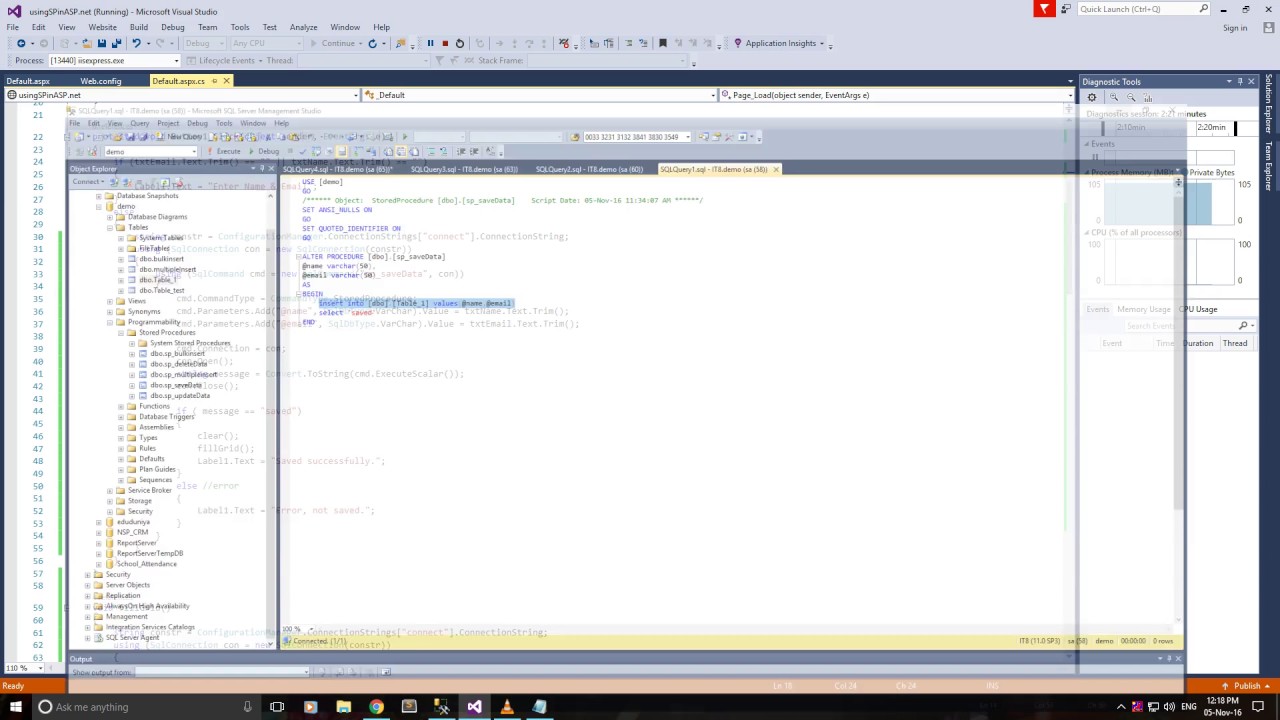Click Cortana Ask me anything search box
The width and height of the screenshot is (1280, 720).
(145, 707)
